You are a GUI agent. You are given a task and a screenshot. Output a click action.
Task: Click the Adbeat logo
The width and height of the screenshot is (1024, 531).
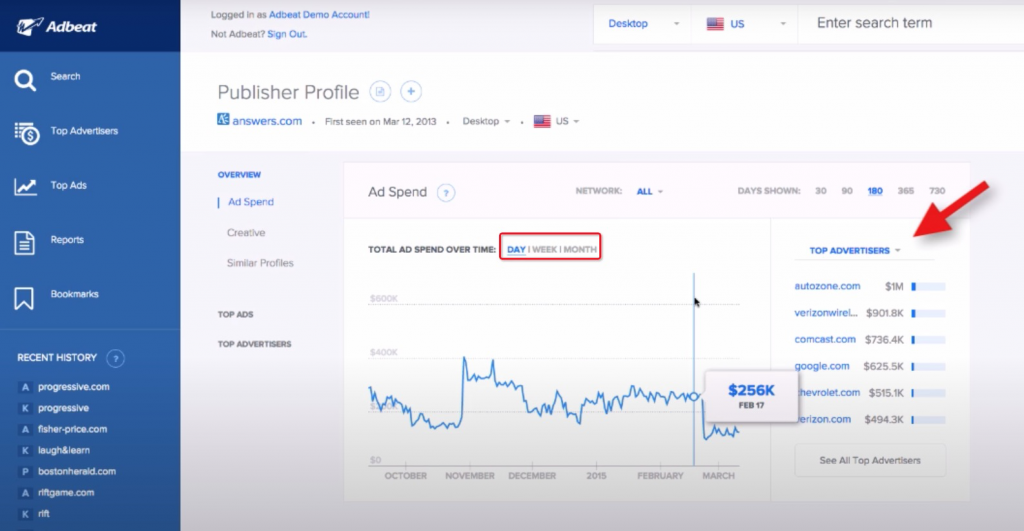(56, 26)
